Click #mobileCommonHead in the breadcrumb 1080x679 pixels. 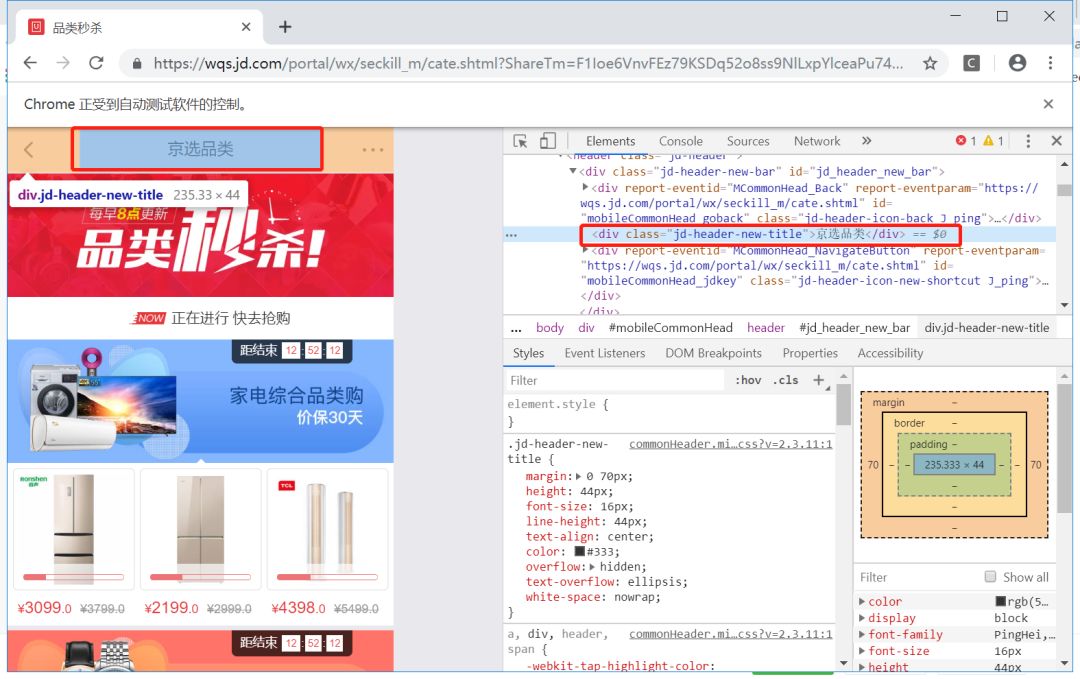point(670,328)
